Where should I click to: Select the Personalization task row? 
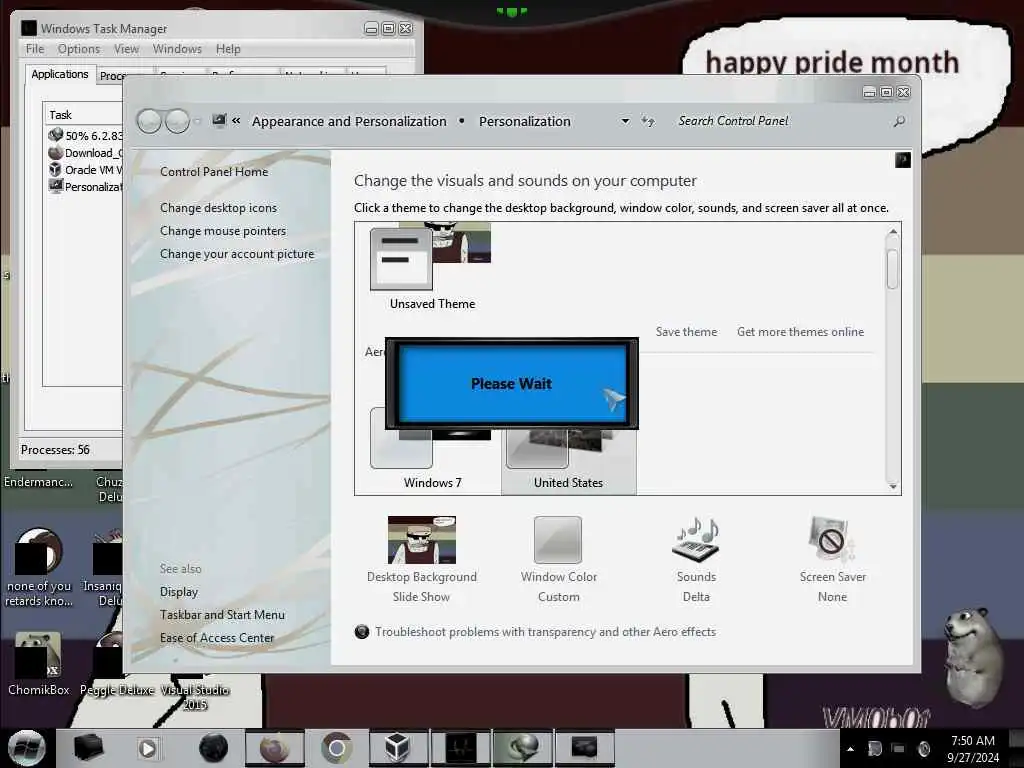84,187
